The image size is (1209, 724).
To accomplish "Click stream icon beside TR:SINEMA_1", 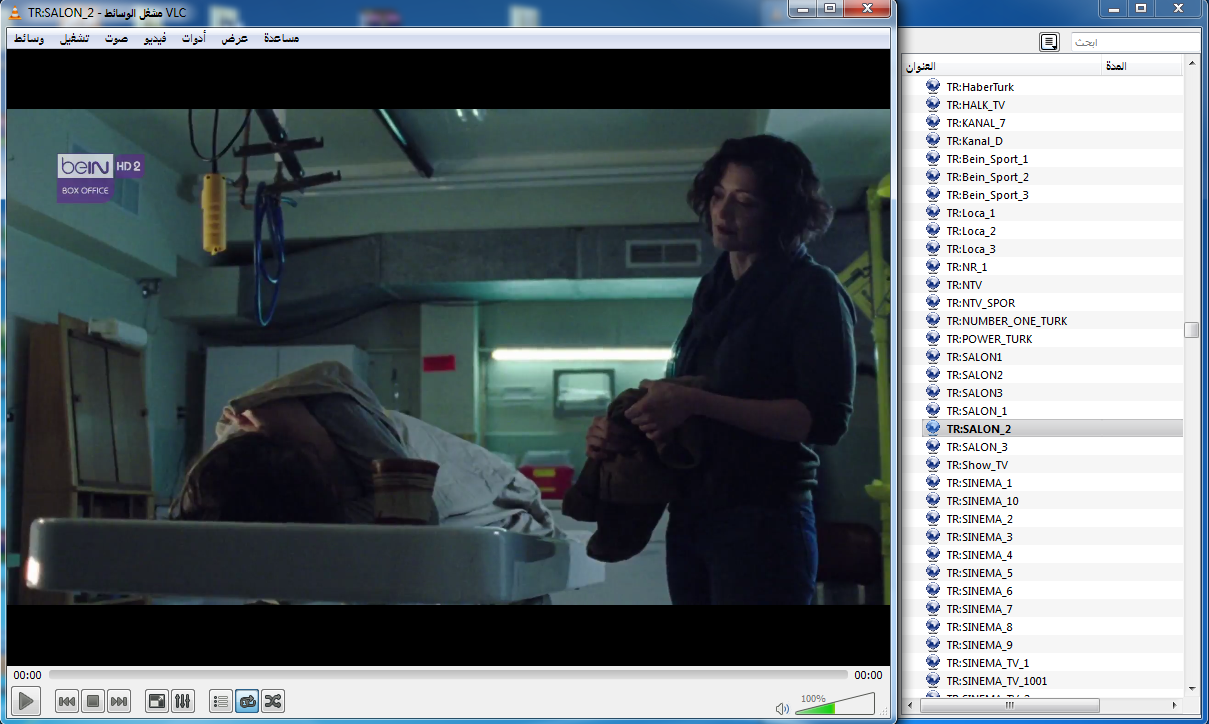I will point(933,483).
